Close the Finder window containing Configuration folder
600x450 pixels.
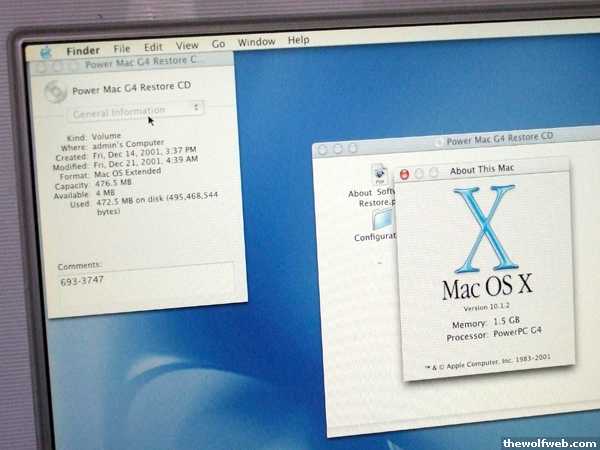[x=322, y=149]
